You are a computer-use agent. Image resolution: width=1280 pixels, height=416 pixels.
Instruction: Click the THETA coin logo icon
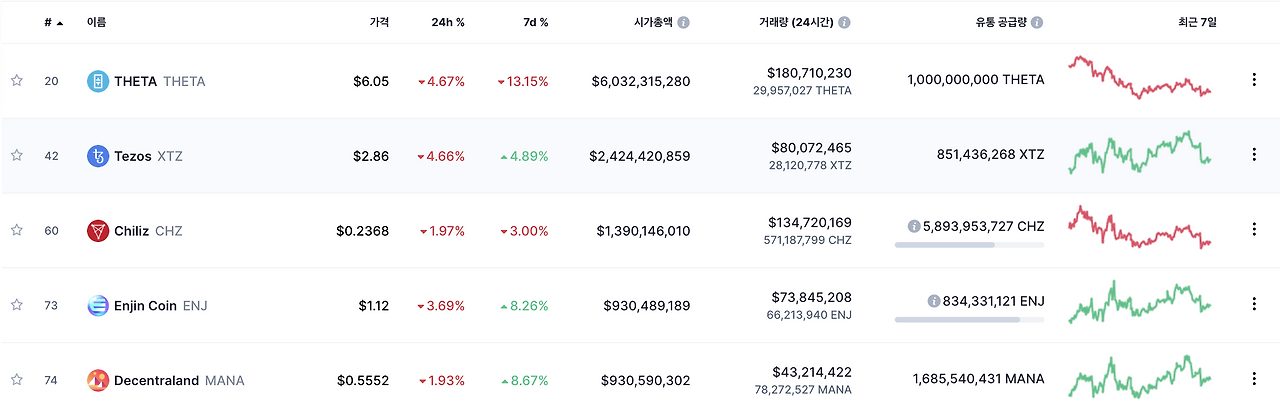[x=98, y=81]
